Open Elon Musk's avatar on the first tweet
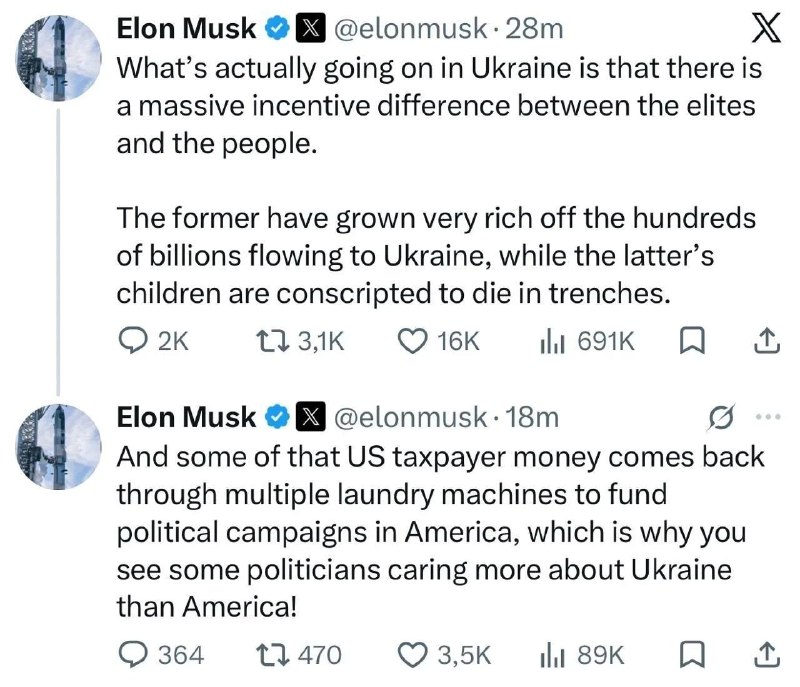Viewport: 800px width, 687px height. (59, 58)
